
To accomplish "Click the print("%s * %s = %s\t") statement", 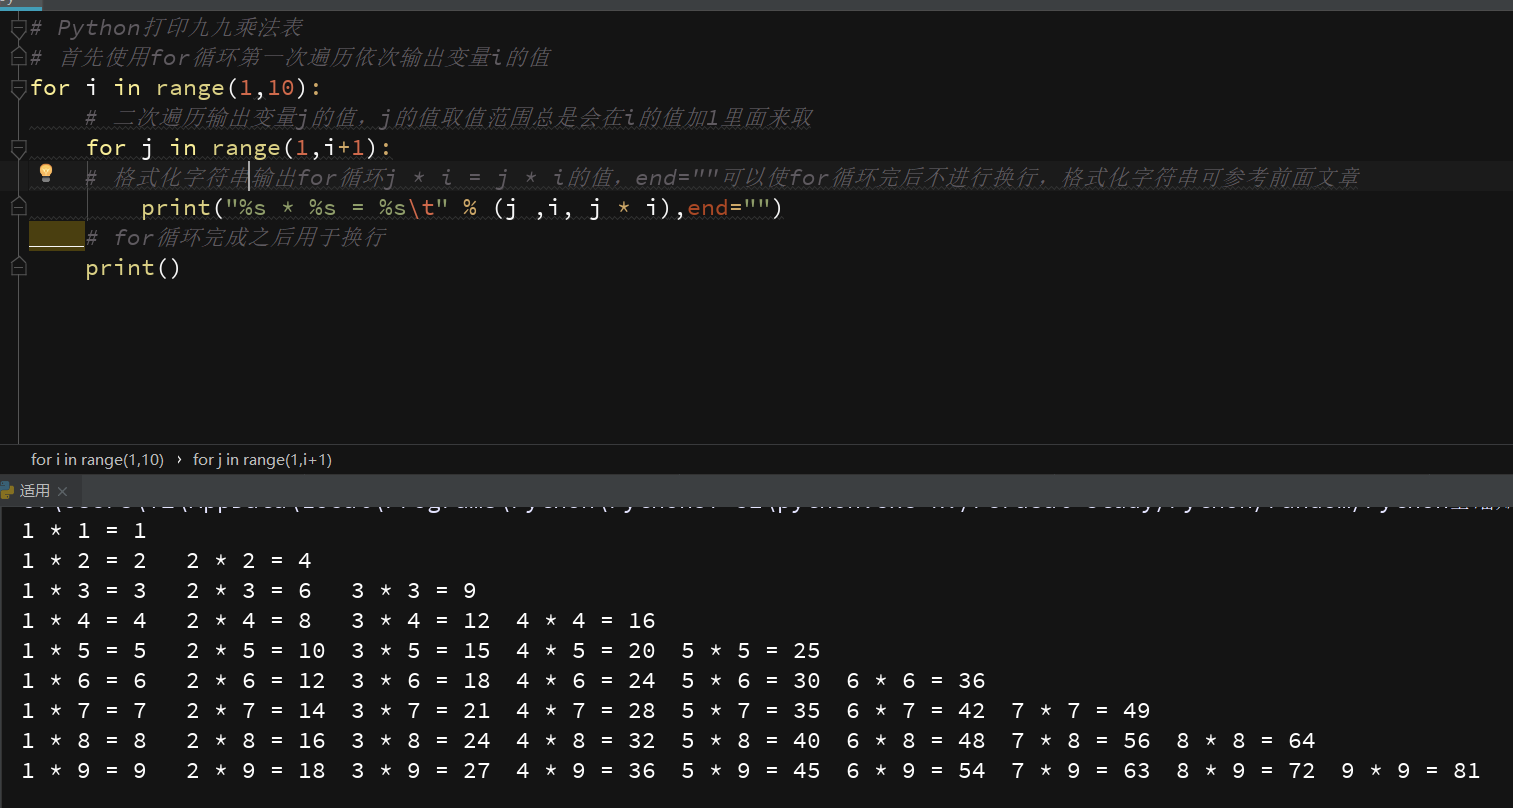I will point(461,208).
